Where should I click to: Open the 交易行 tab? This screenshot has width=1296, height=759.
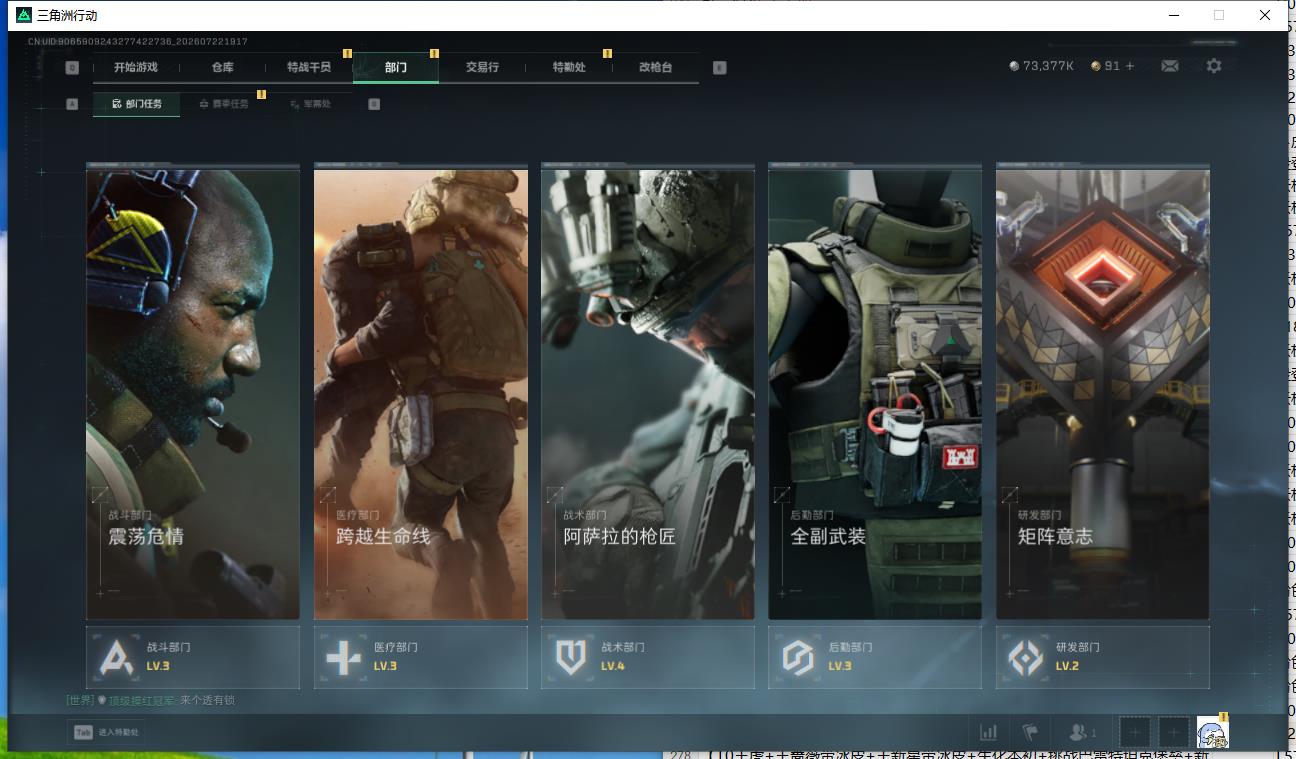coord(482,67)
